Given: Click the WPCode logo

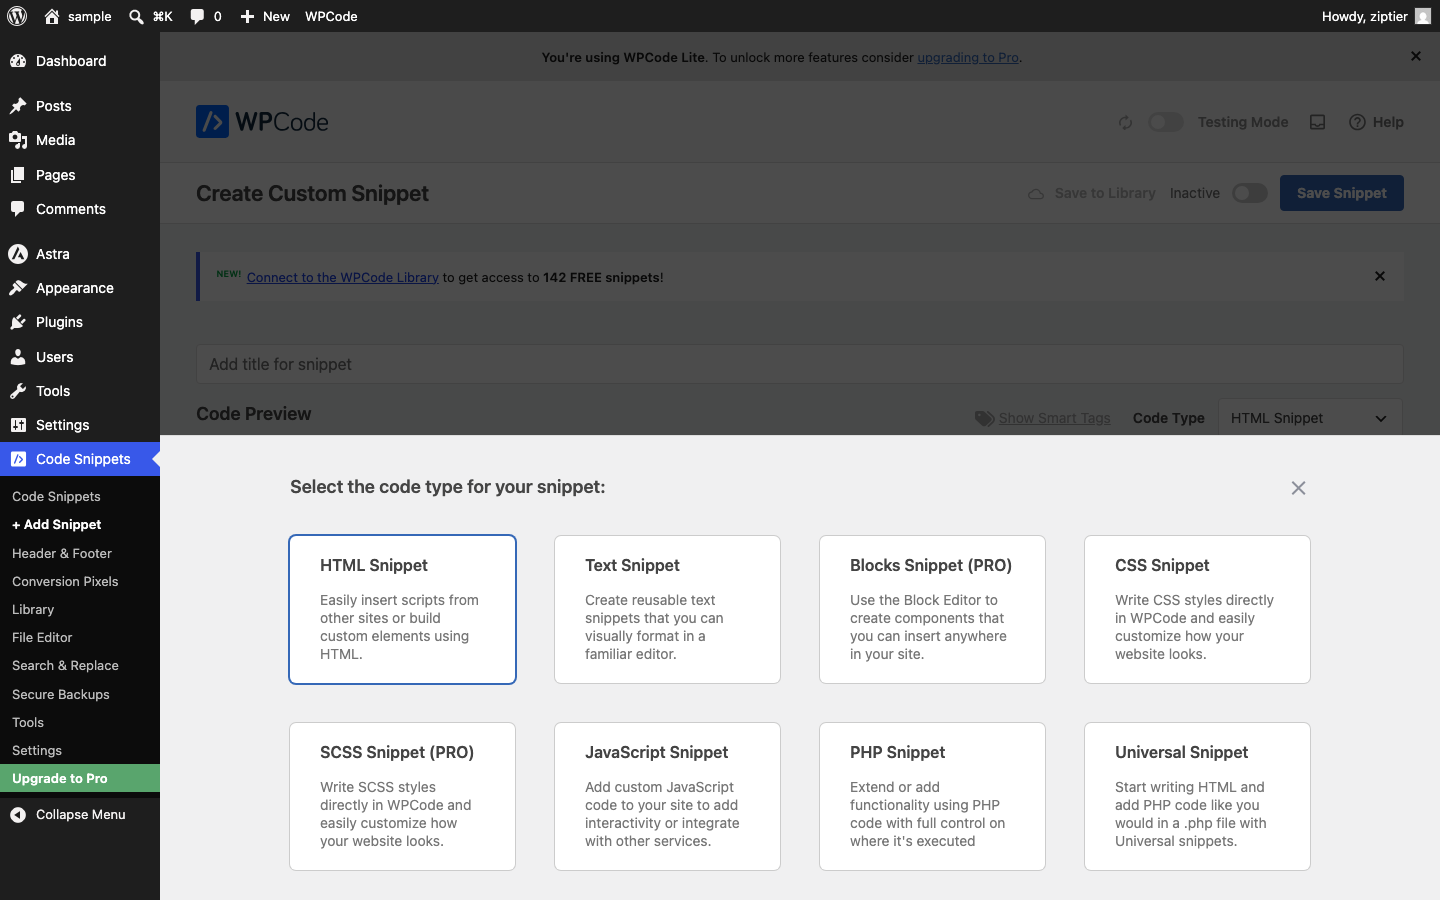Looking at the screenshot, I should [262, 122].
